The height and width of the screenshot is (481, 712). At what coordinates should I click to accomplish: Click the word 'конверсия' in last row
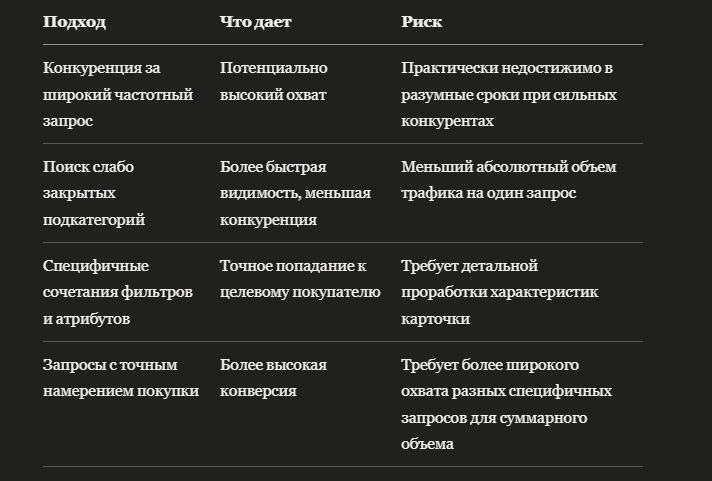(x=258, y=391)
